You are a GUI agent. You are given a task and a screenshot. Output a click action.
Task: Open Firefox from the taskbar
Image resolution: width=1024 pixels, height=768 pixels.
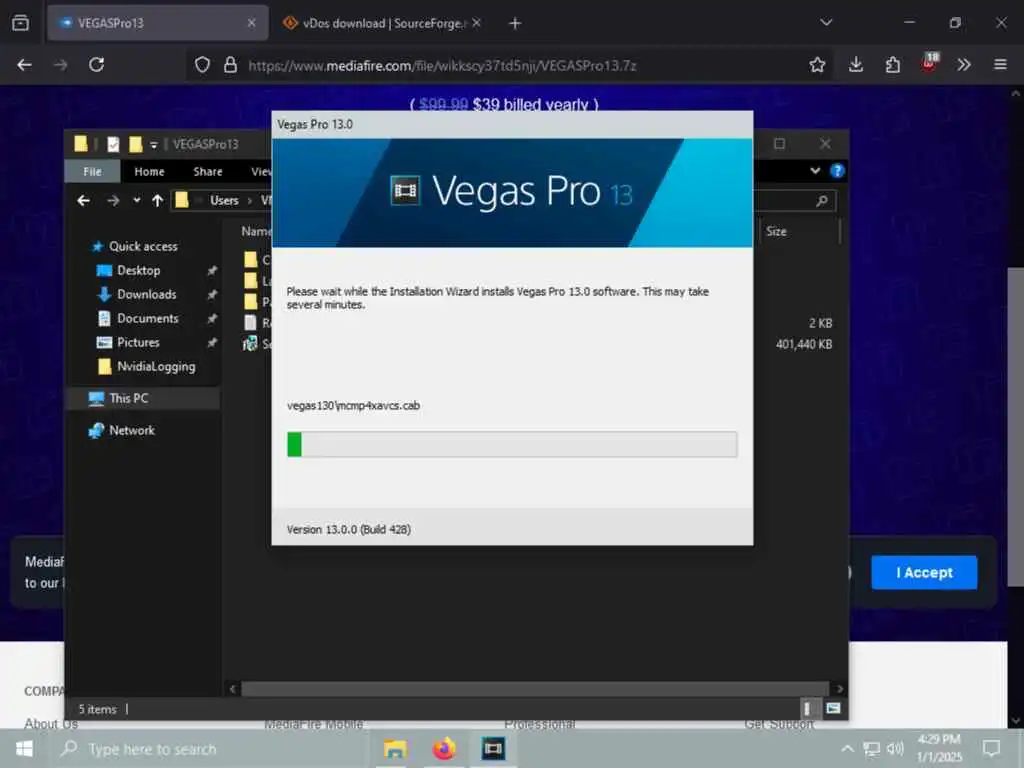(x=444, y=749)
